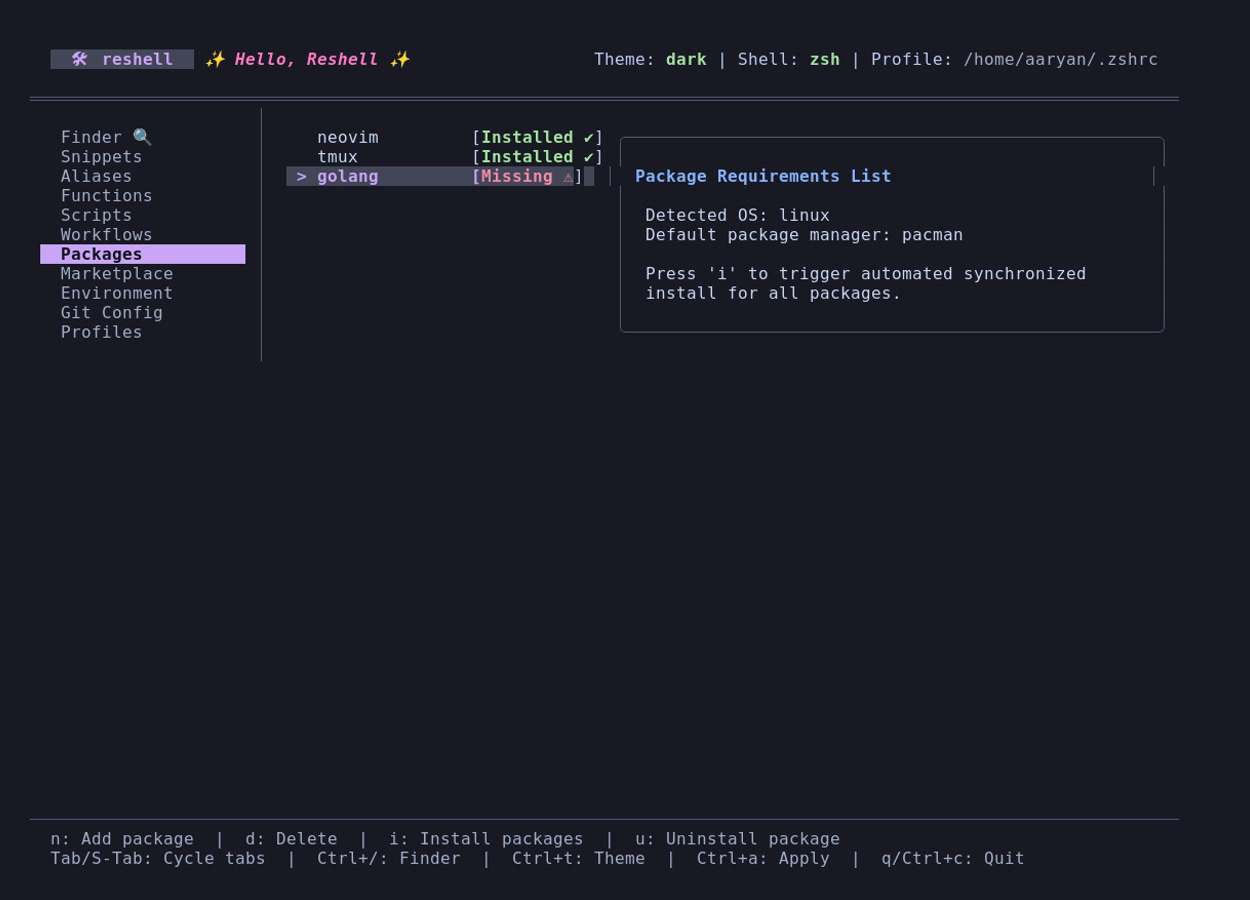Click the Missing status for golang
This screenshot has height=900, width=1250.
click(527, 176)
